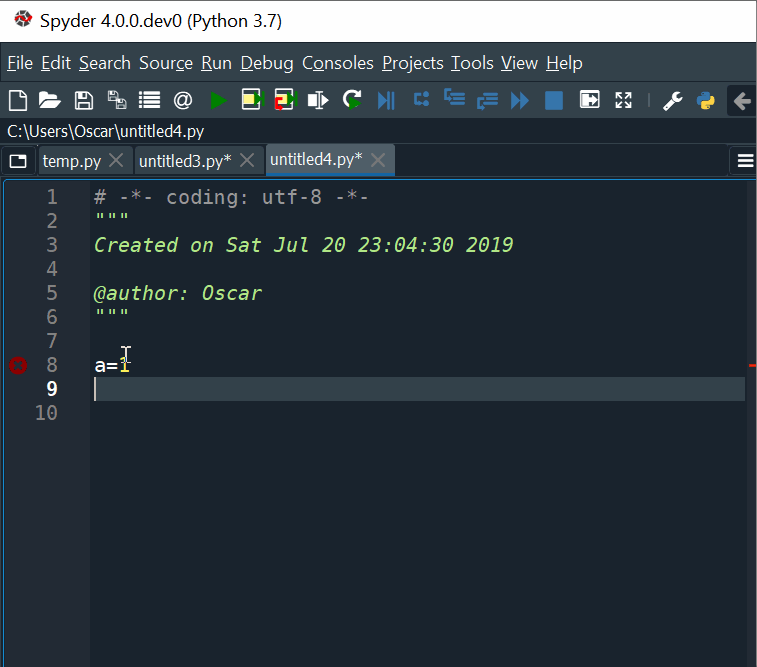Click line number 10 in the gutter
The width and height of the screenshot is (757, 667).
(x=46, y=413)
